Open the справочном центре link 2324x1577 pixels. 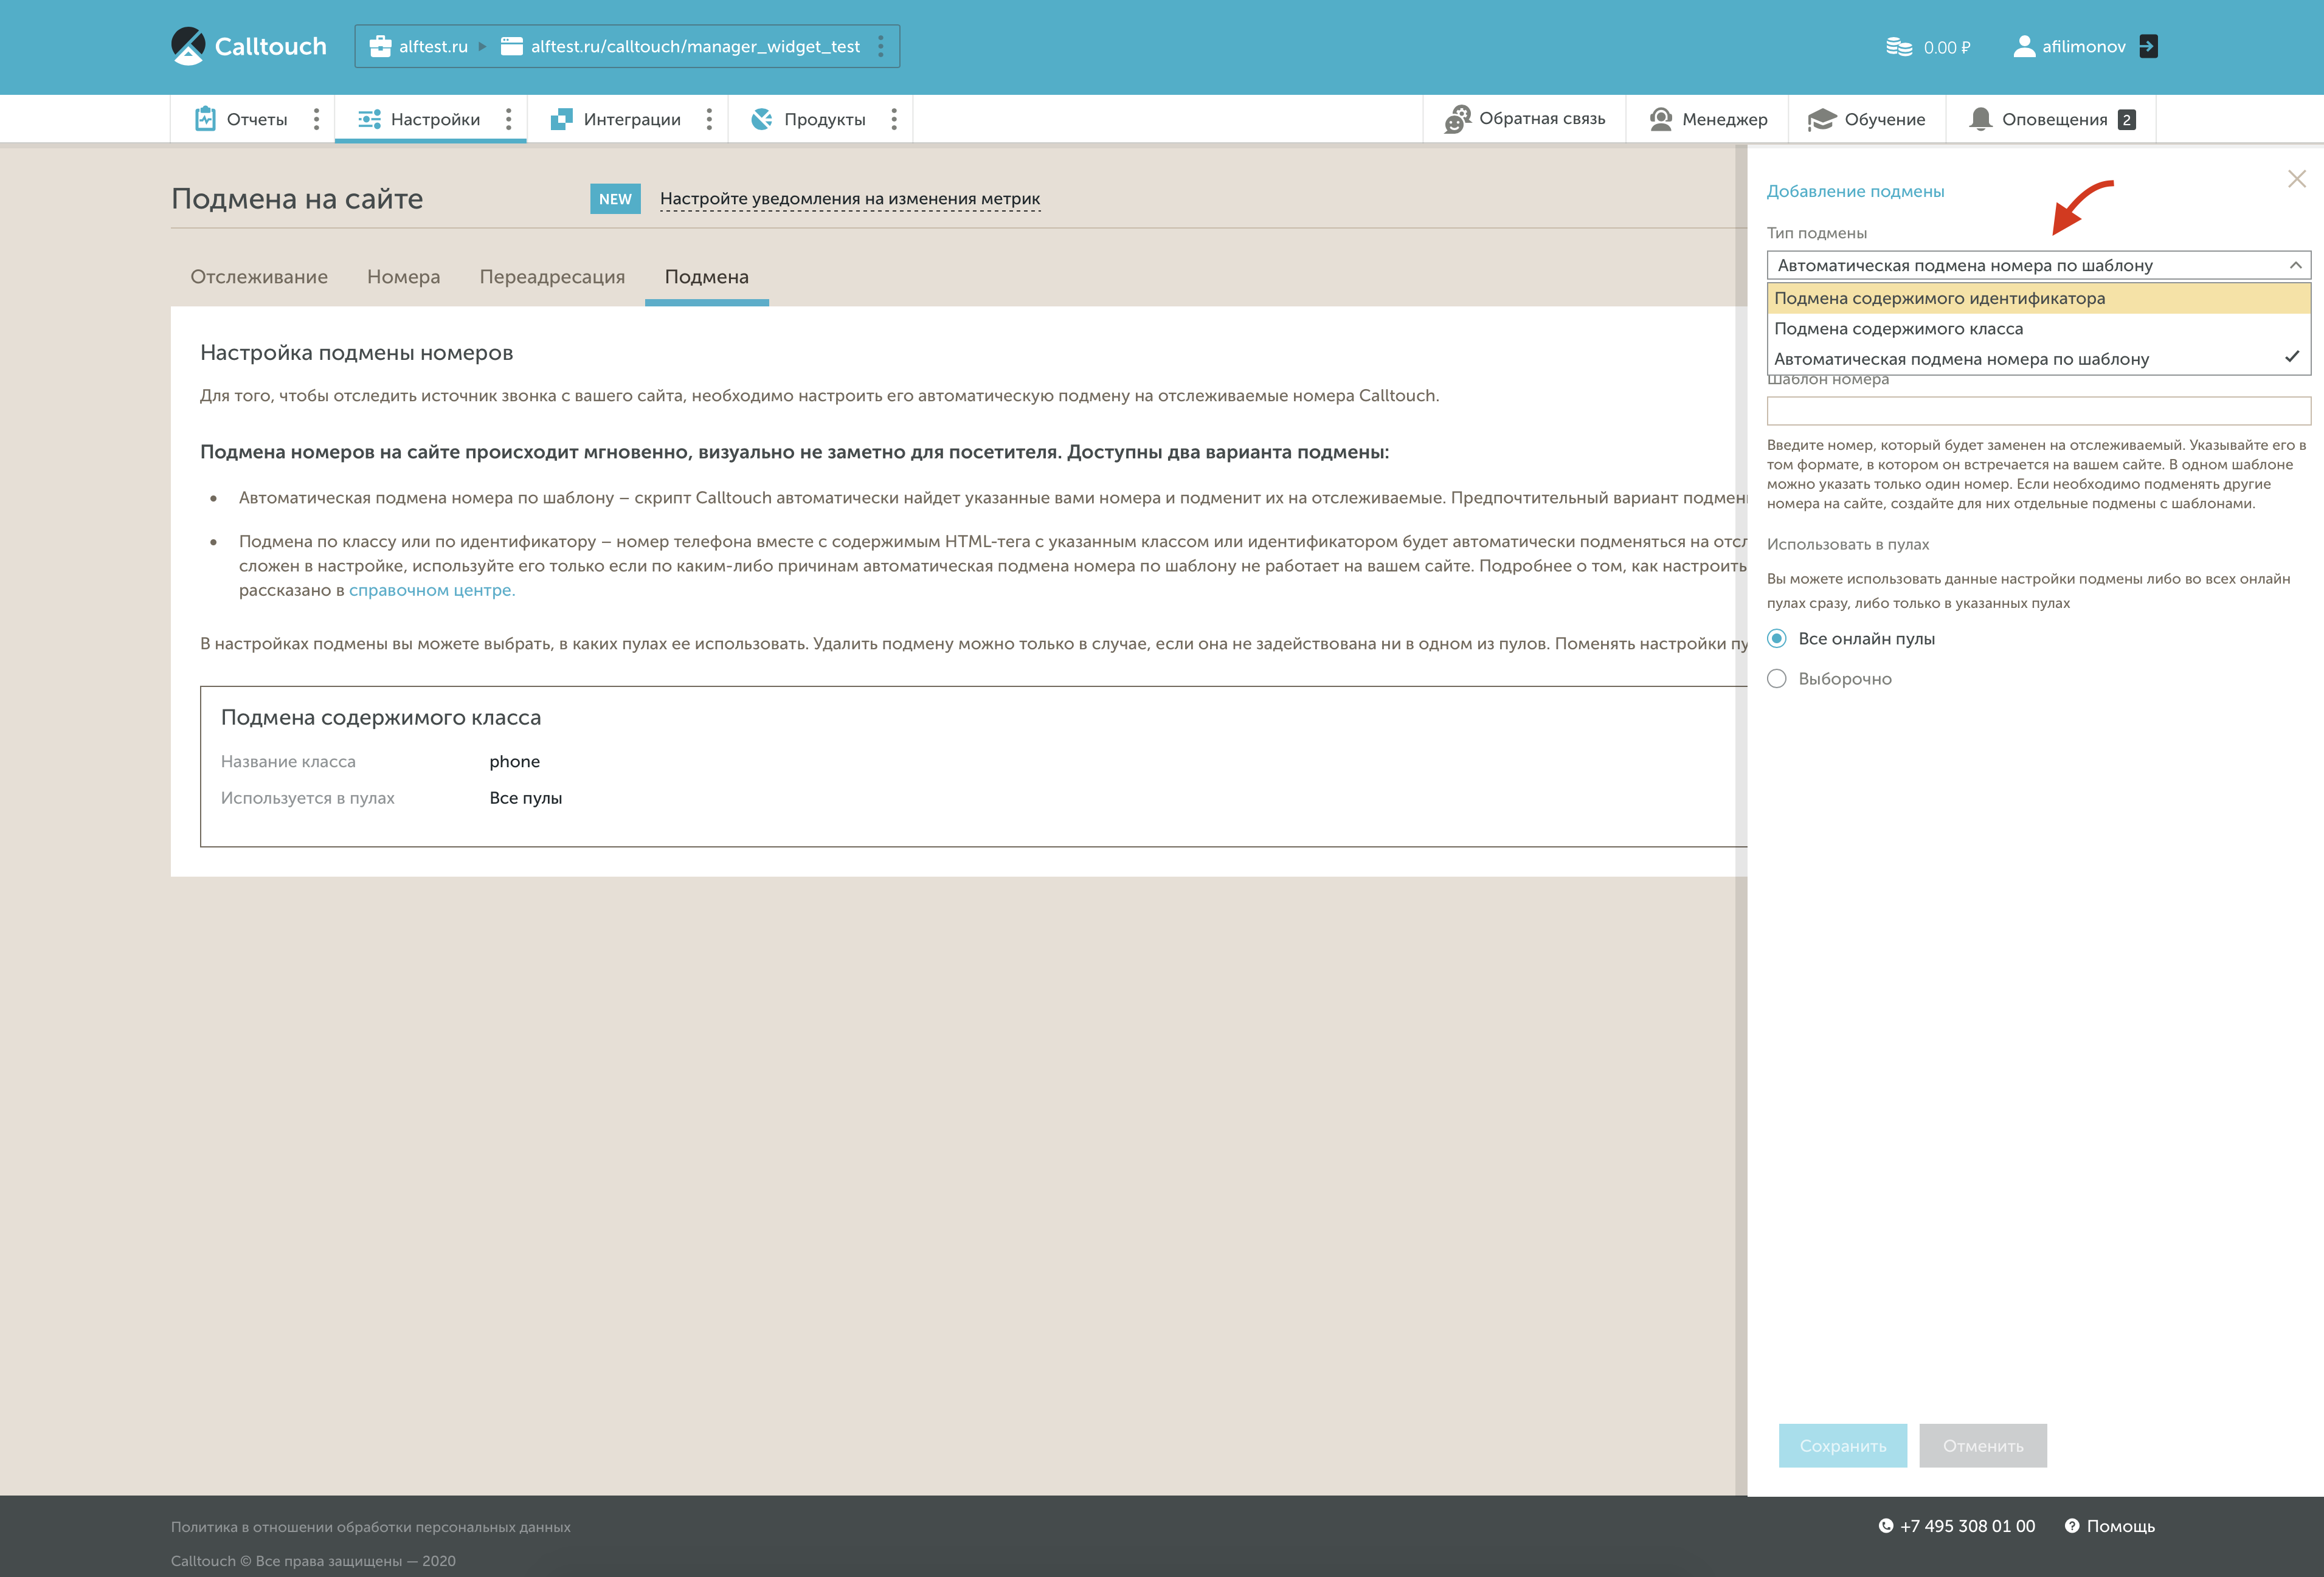[432, 590]
